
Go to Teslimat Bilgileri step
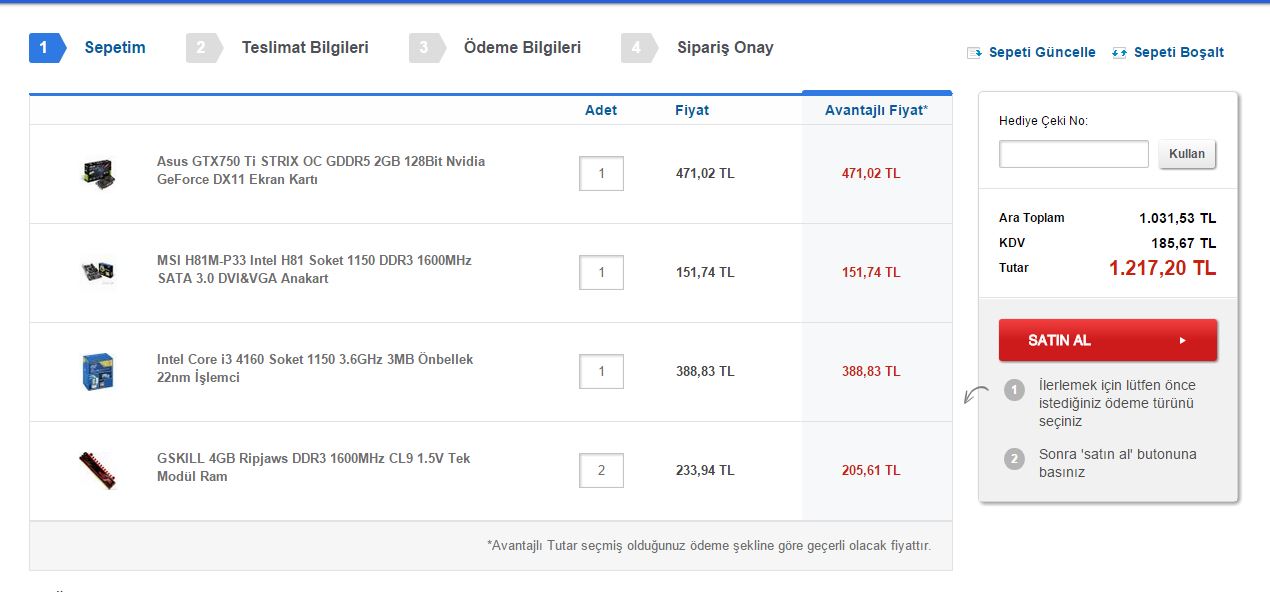pyautogui.click(x=304, y=48)
